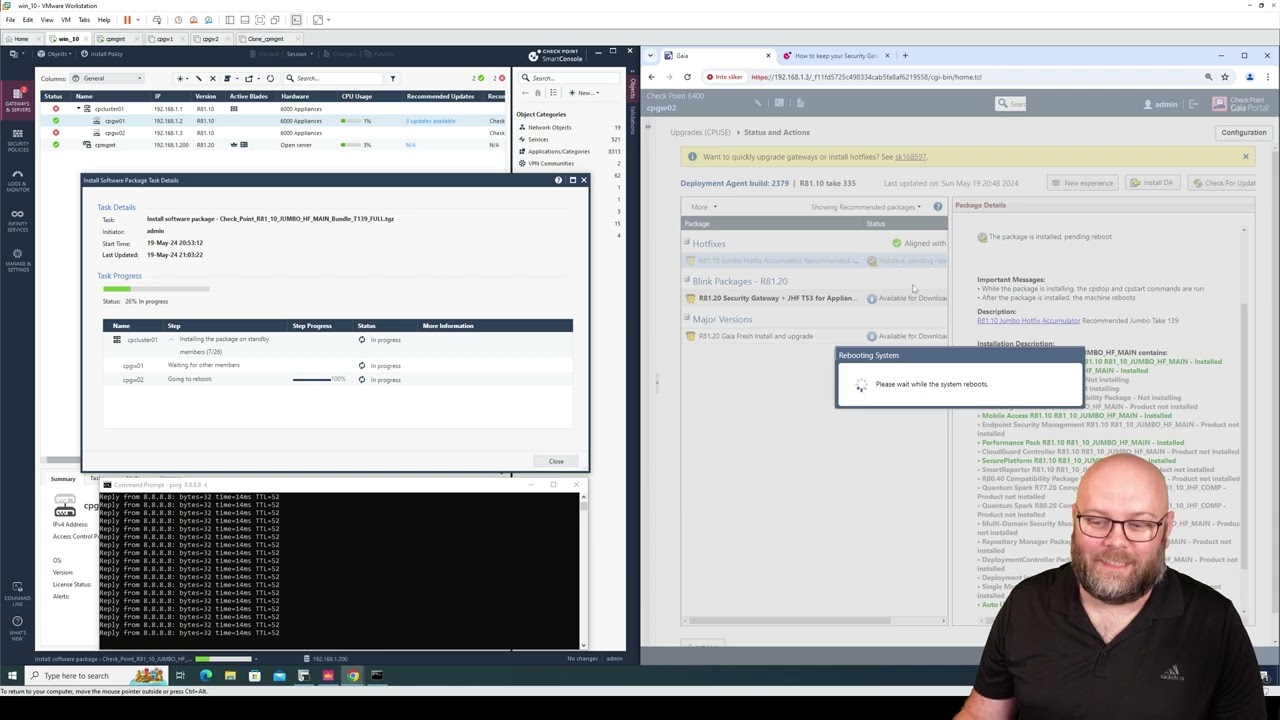
Task: Click 3 updates available link for cpgw01
Action: [x=431, y=121]
